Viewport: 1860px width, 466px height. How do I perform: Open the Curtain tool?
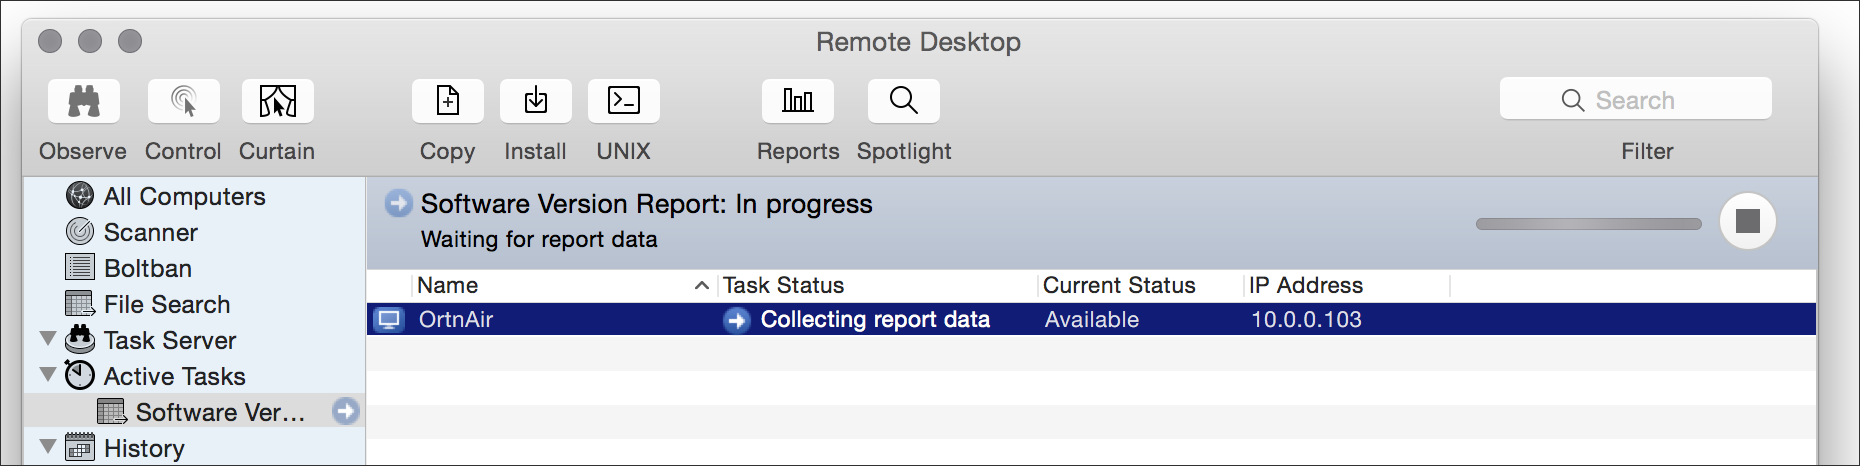278,101
